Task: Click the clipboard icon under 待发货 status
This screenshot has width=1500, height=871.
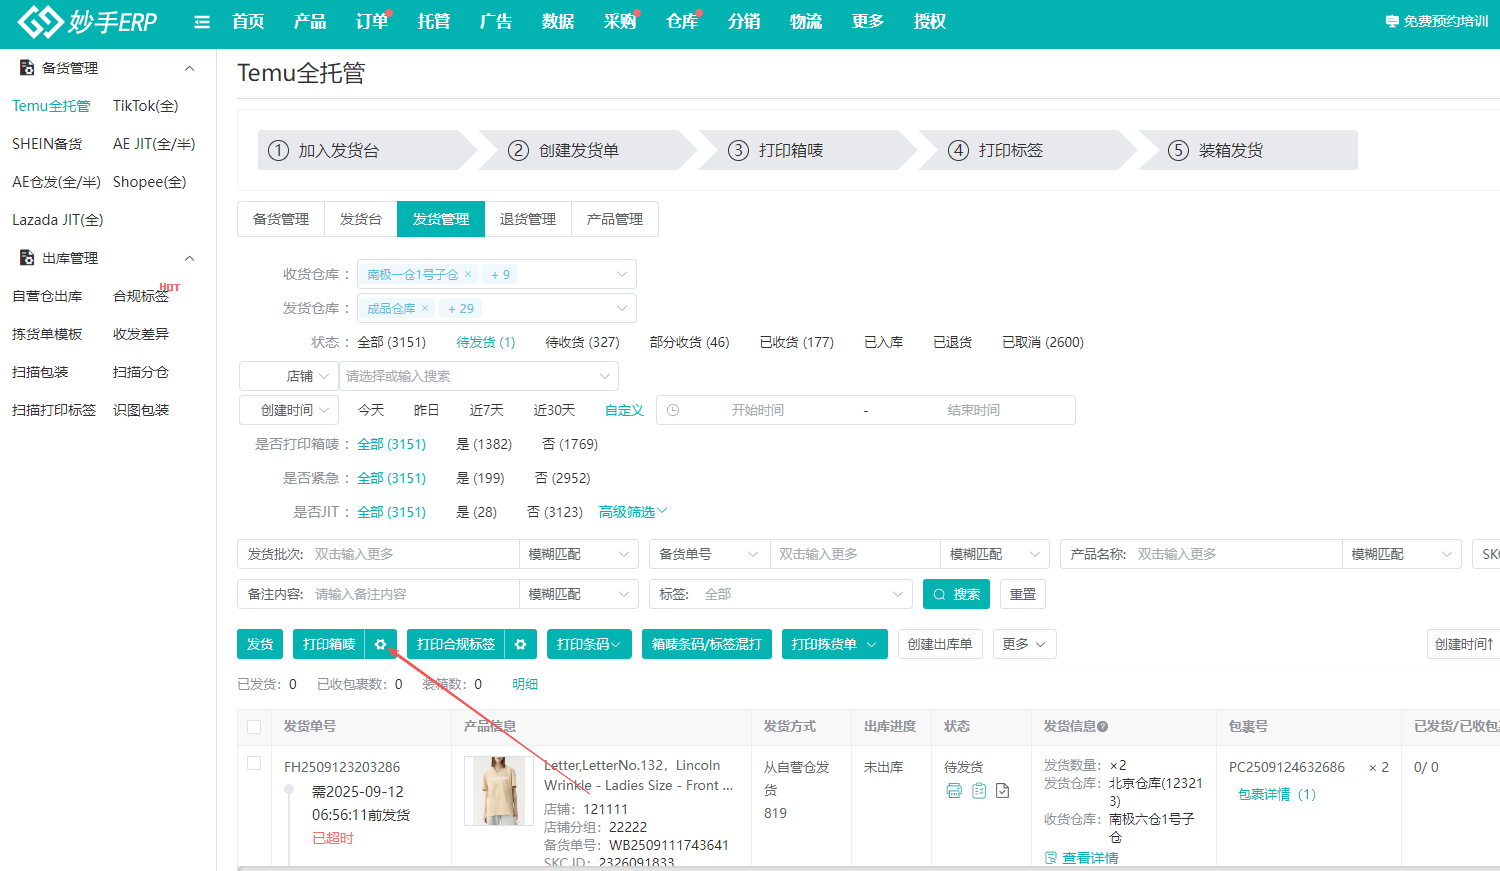Action: pyautogui.click(x=979, y=791)
